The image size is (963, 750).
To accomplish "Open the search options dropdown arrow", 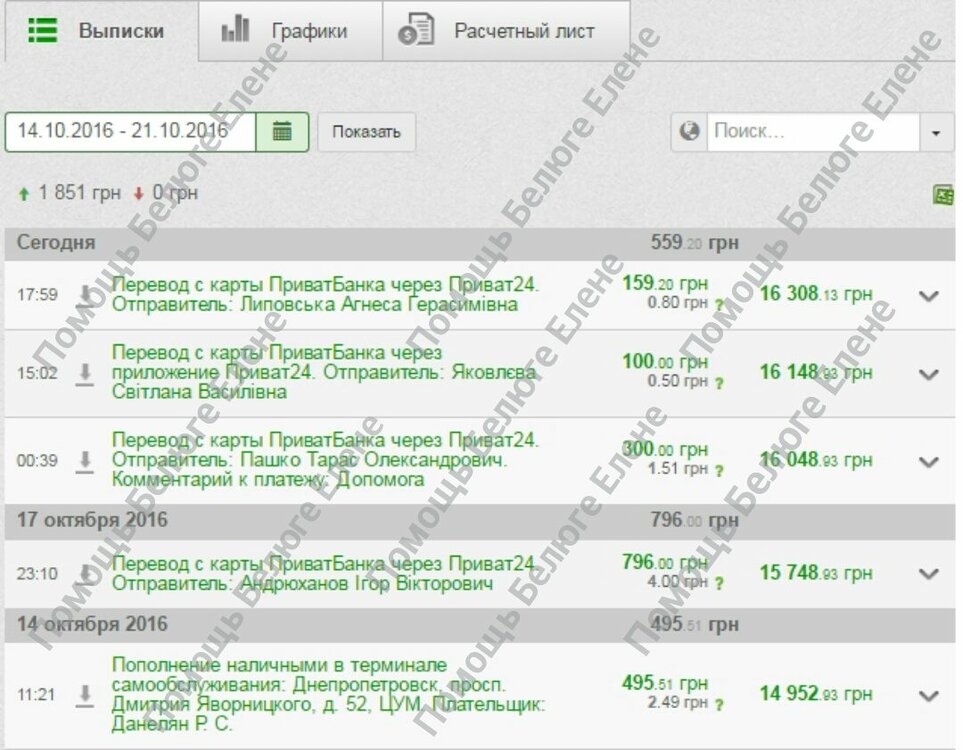I will point(936,132).
